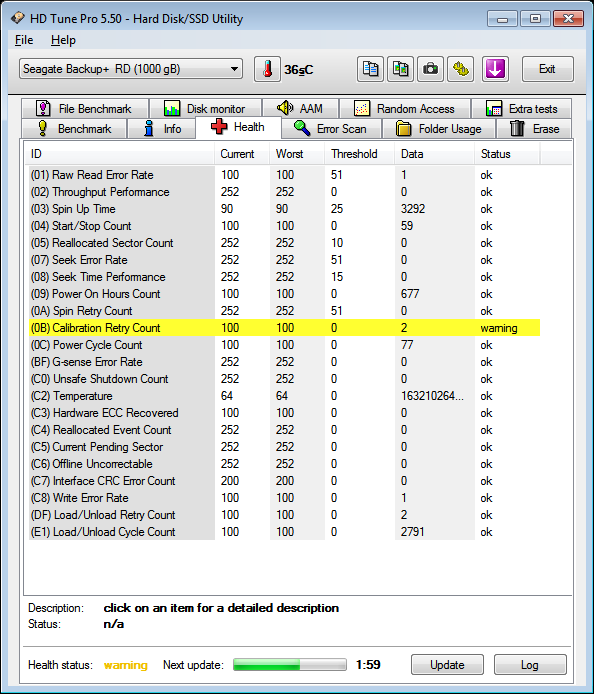This screenshot has width=594, height=694.
Task: Switch to the Extra tests tab
Action: pyautogui.click(x=521, y=108)
